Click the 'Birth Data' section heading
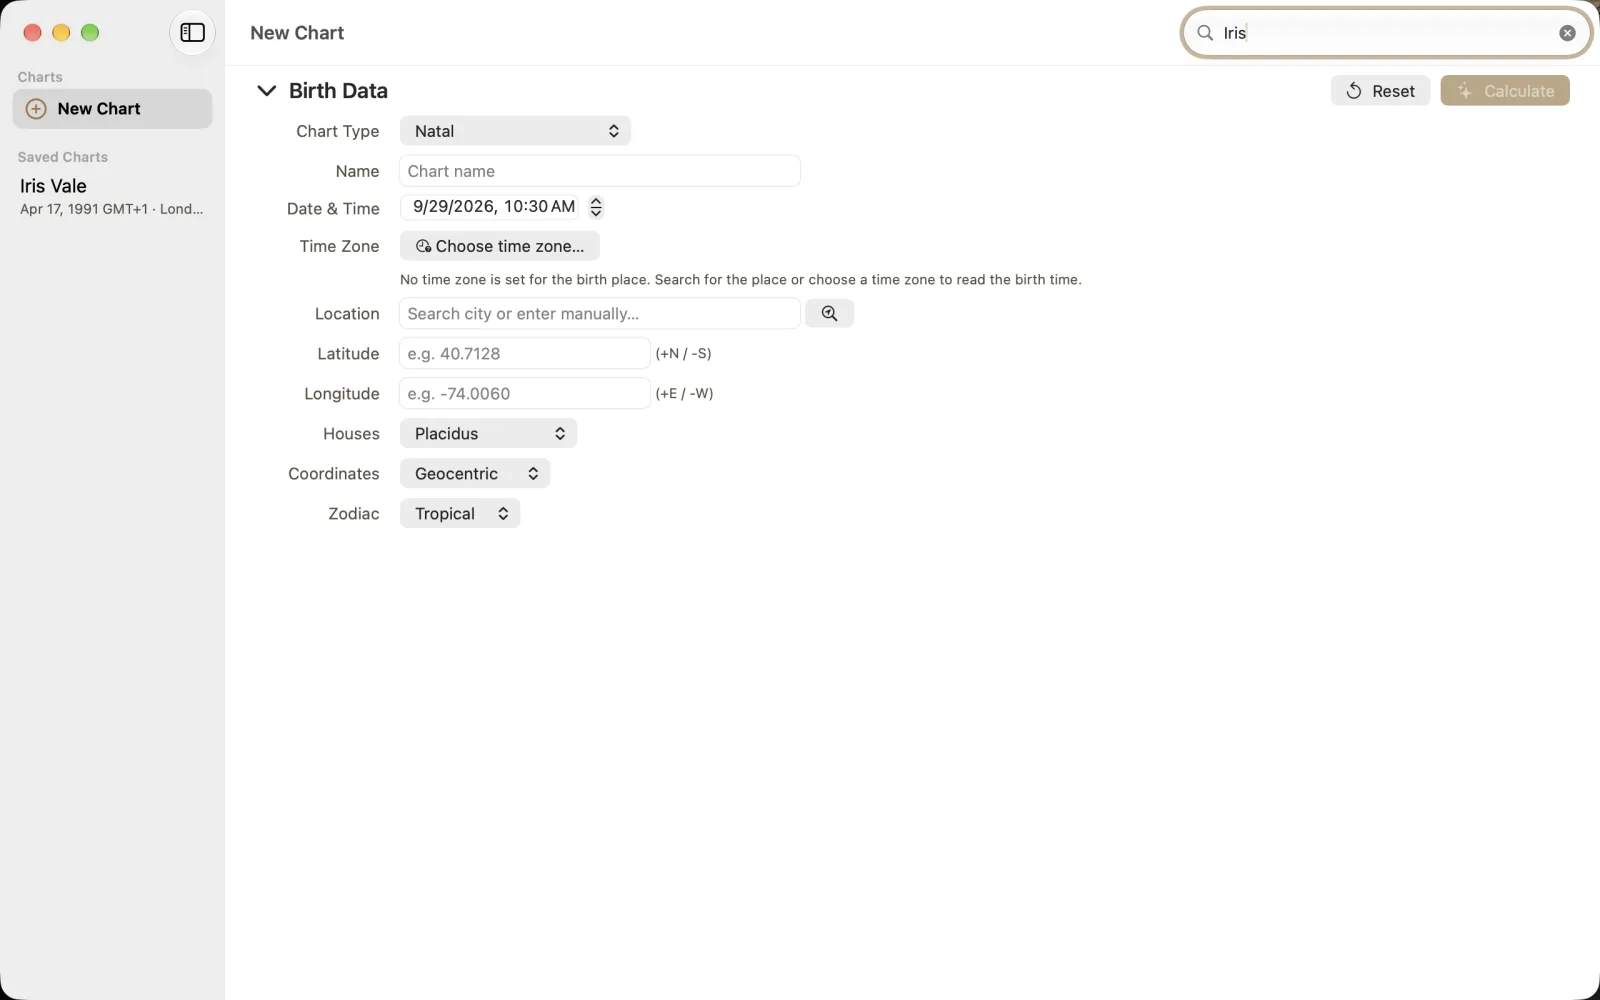The image size is (1600, 1000). (338, 91)
